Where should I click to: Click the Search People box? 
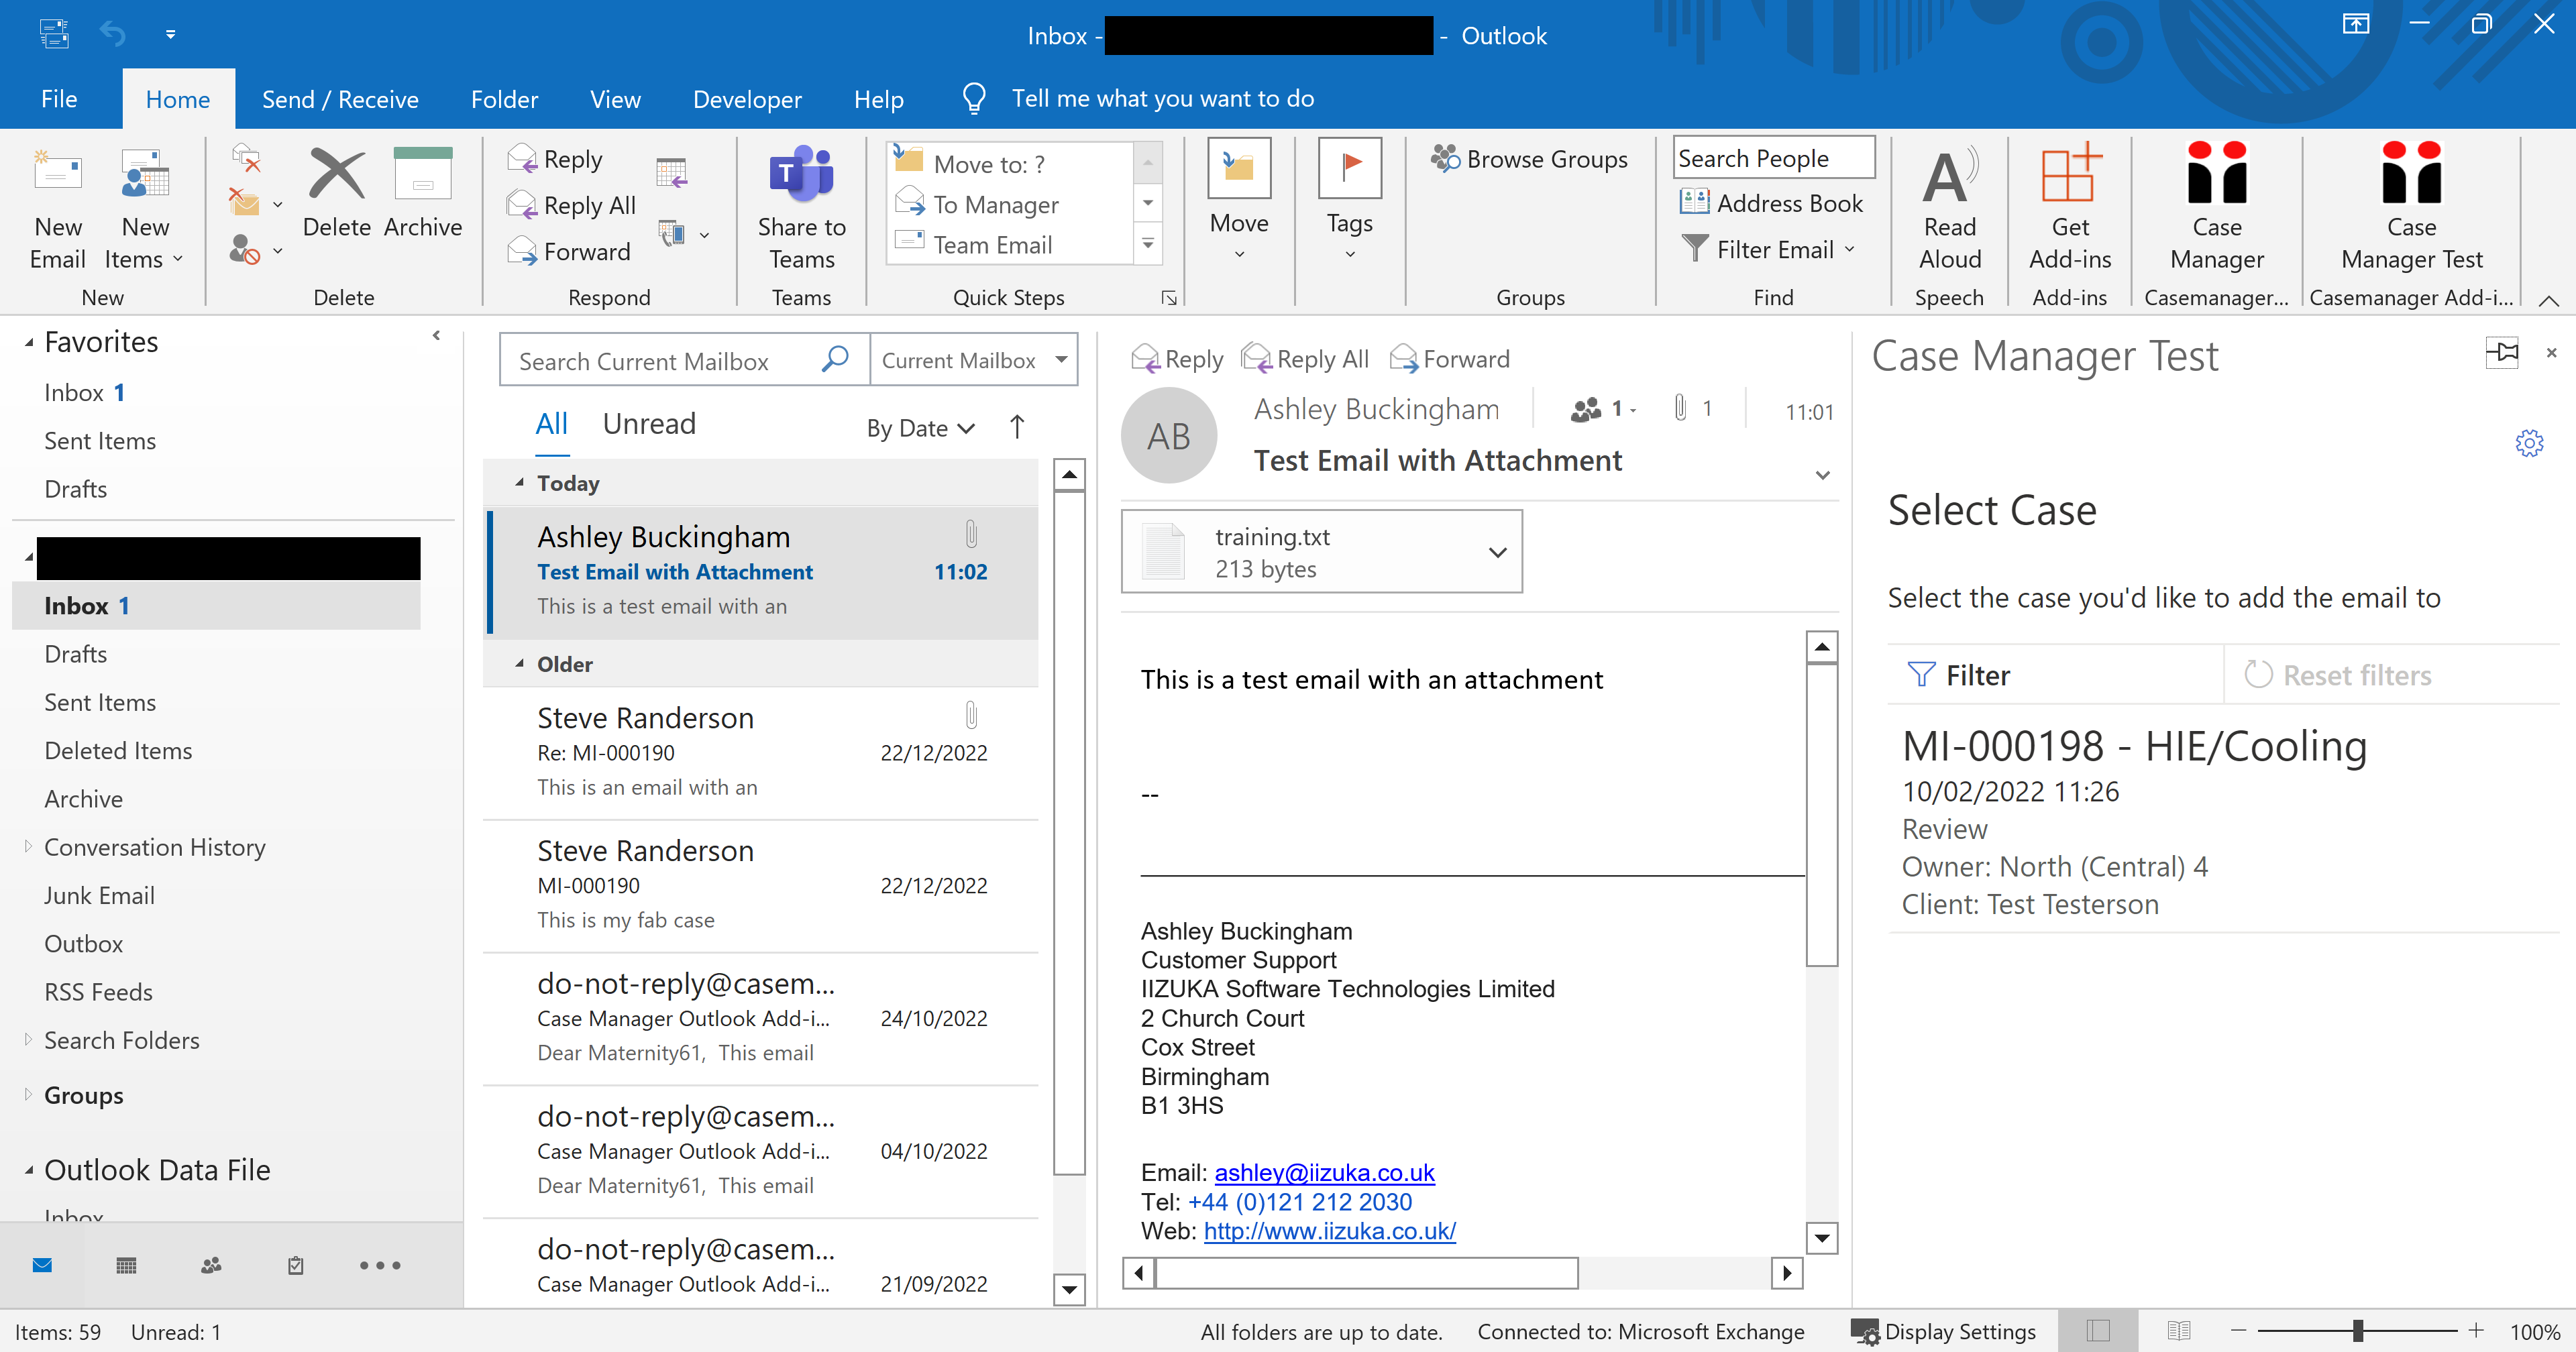(1773, 158)
